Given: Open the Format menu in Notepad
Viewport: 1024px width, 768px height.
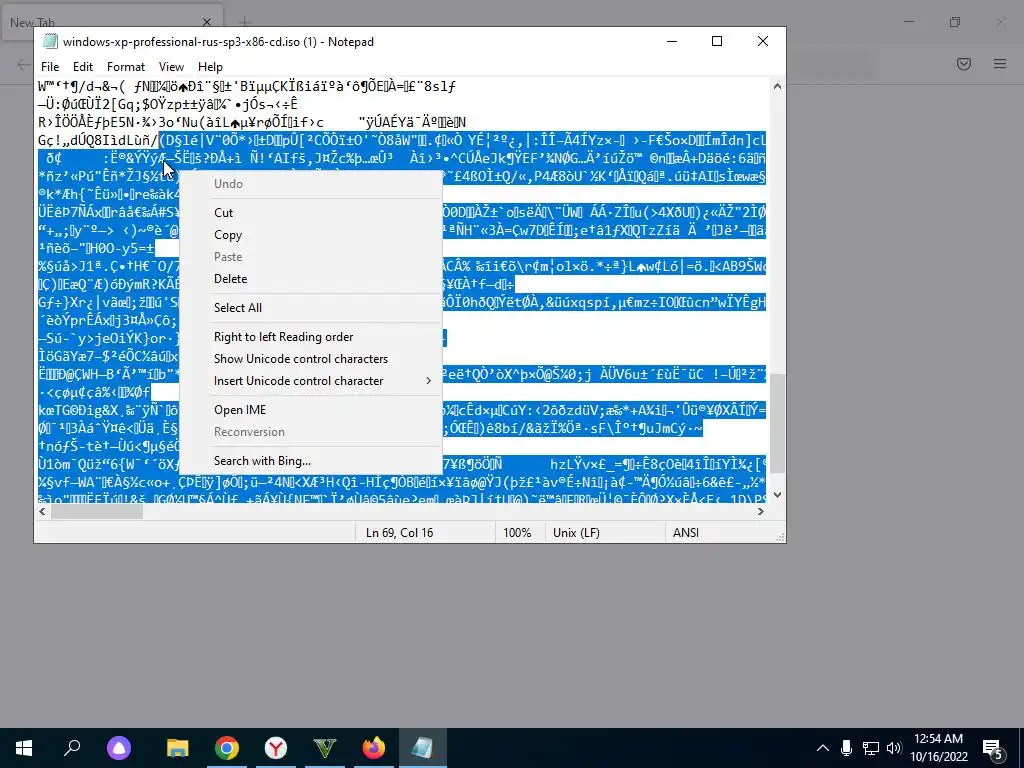Looking at the screenshot, I should tap(125, 67).
